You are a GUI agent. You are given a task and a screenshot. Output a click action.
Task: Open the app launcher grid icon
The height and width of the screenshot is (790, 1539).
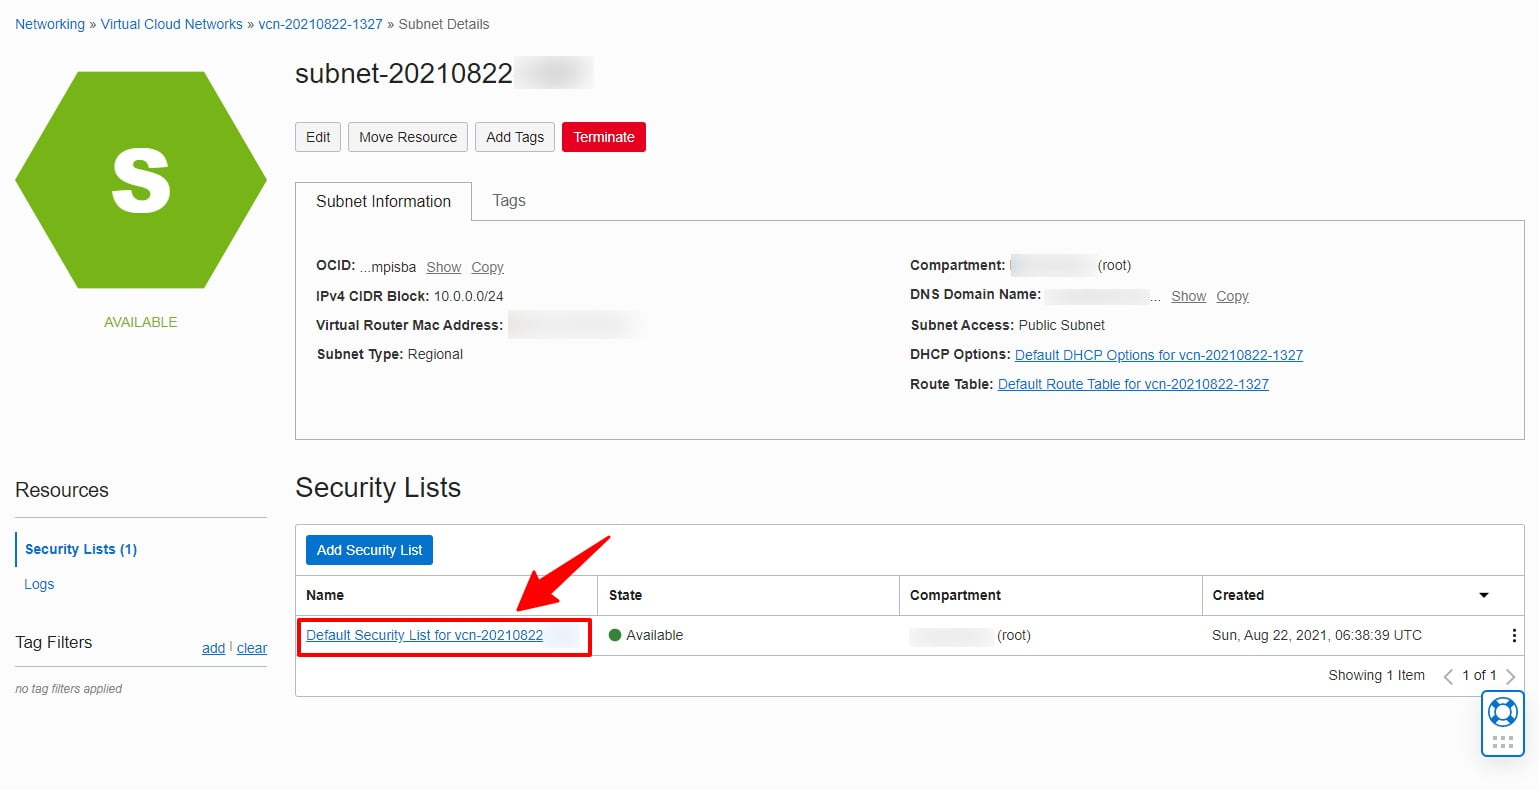(x=1501, y=741)
